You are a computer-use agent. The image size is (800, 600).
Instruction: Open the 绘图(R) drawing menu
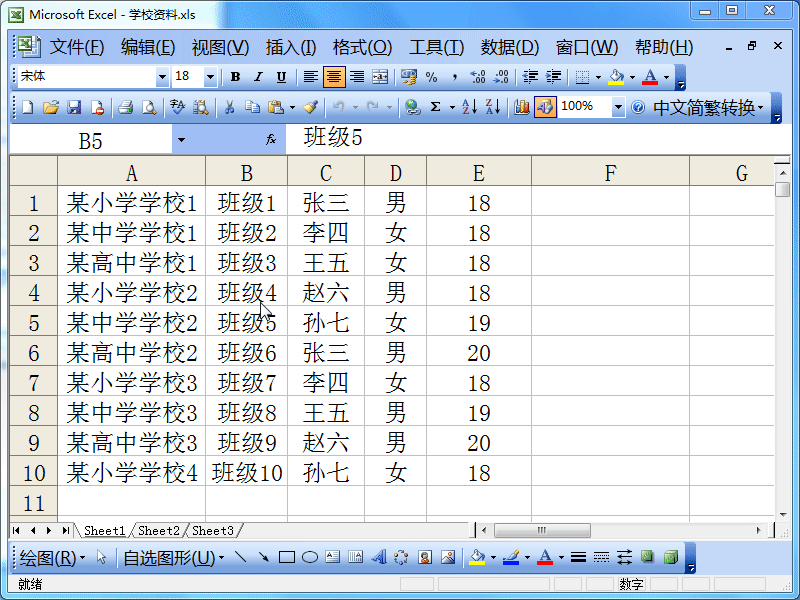pos(52,558)
